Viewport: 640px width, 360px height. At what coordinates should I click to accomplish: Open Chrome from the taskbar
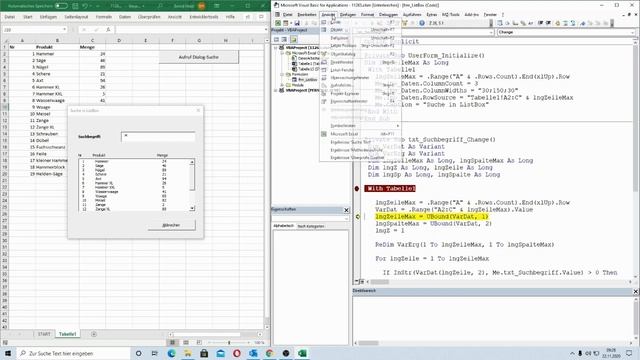269,353
